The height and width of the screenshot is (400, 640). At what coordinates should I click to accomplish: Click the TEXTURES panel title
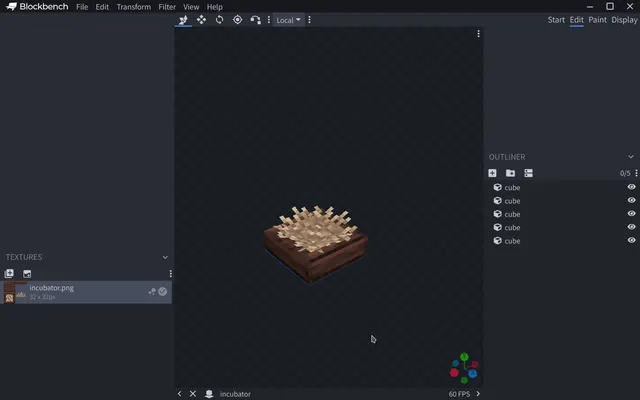(24, 257)
